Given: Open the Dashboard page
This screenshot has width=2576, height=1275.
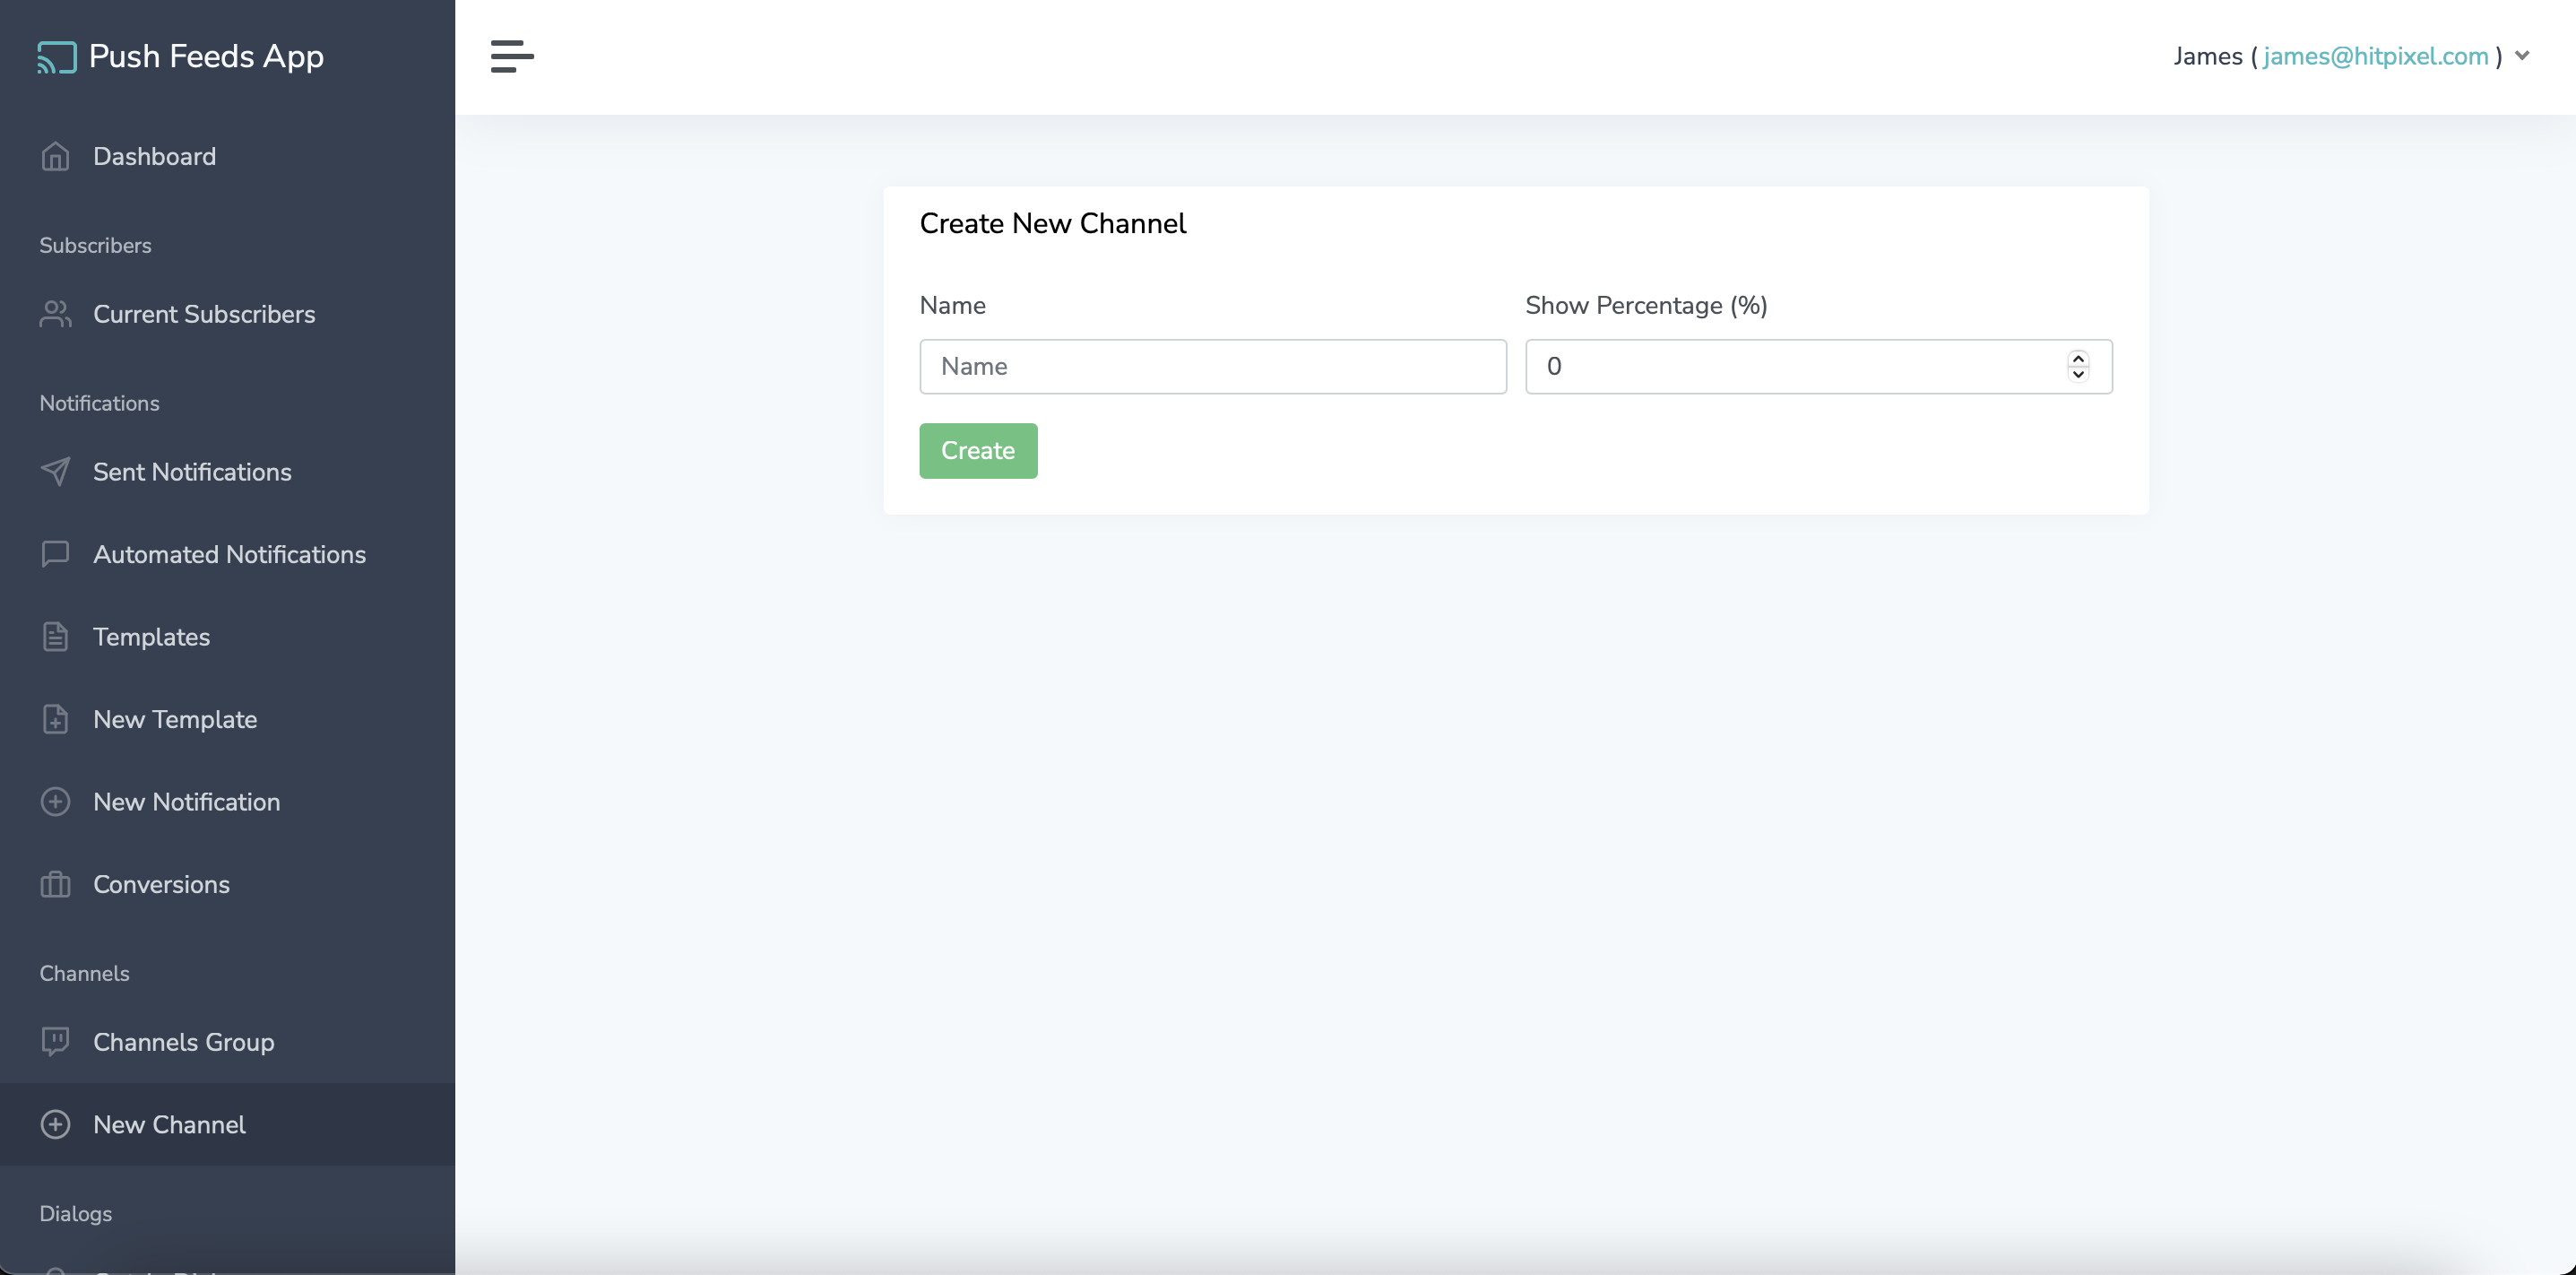Looking at the screenshot, I should tap(228, 156).
